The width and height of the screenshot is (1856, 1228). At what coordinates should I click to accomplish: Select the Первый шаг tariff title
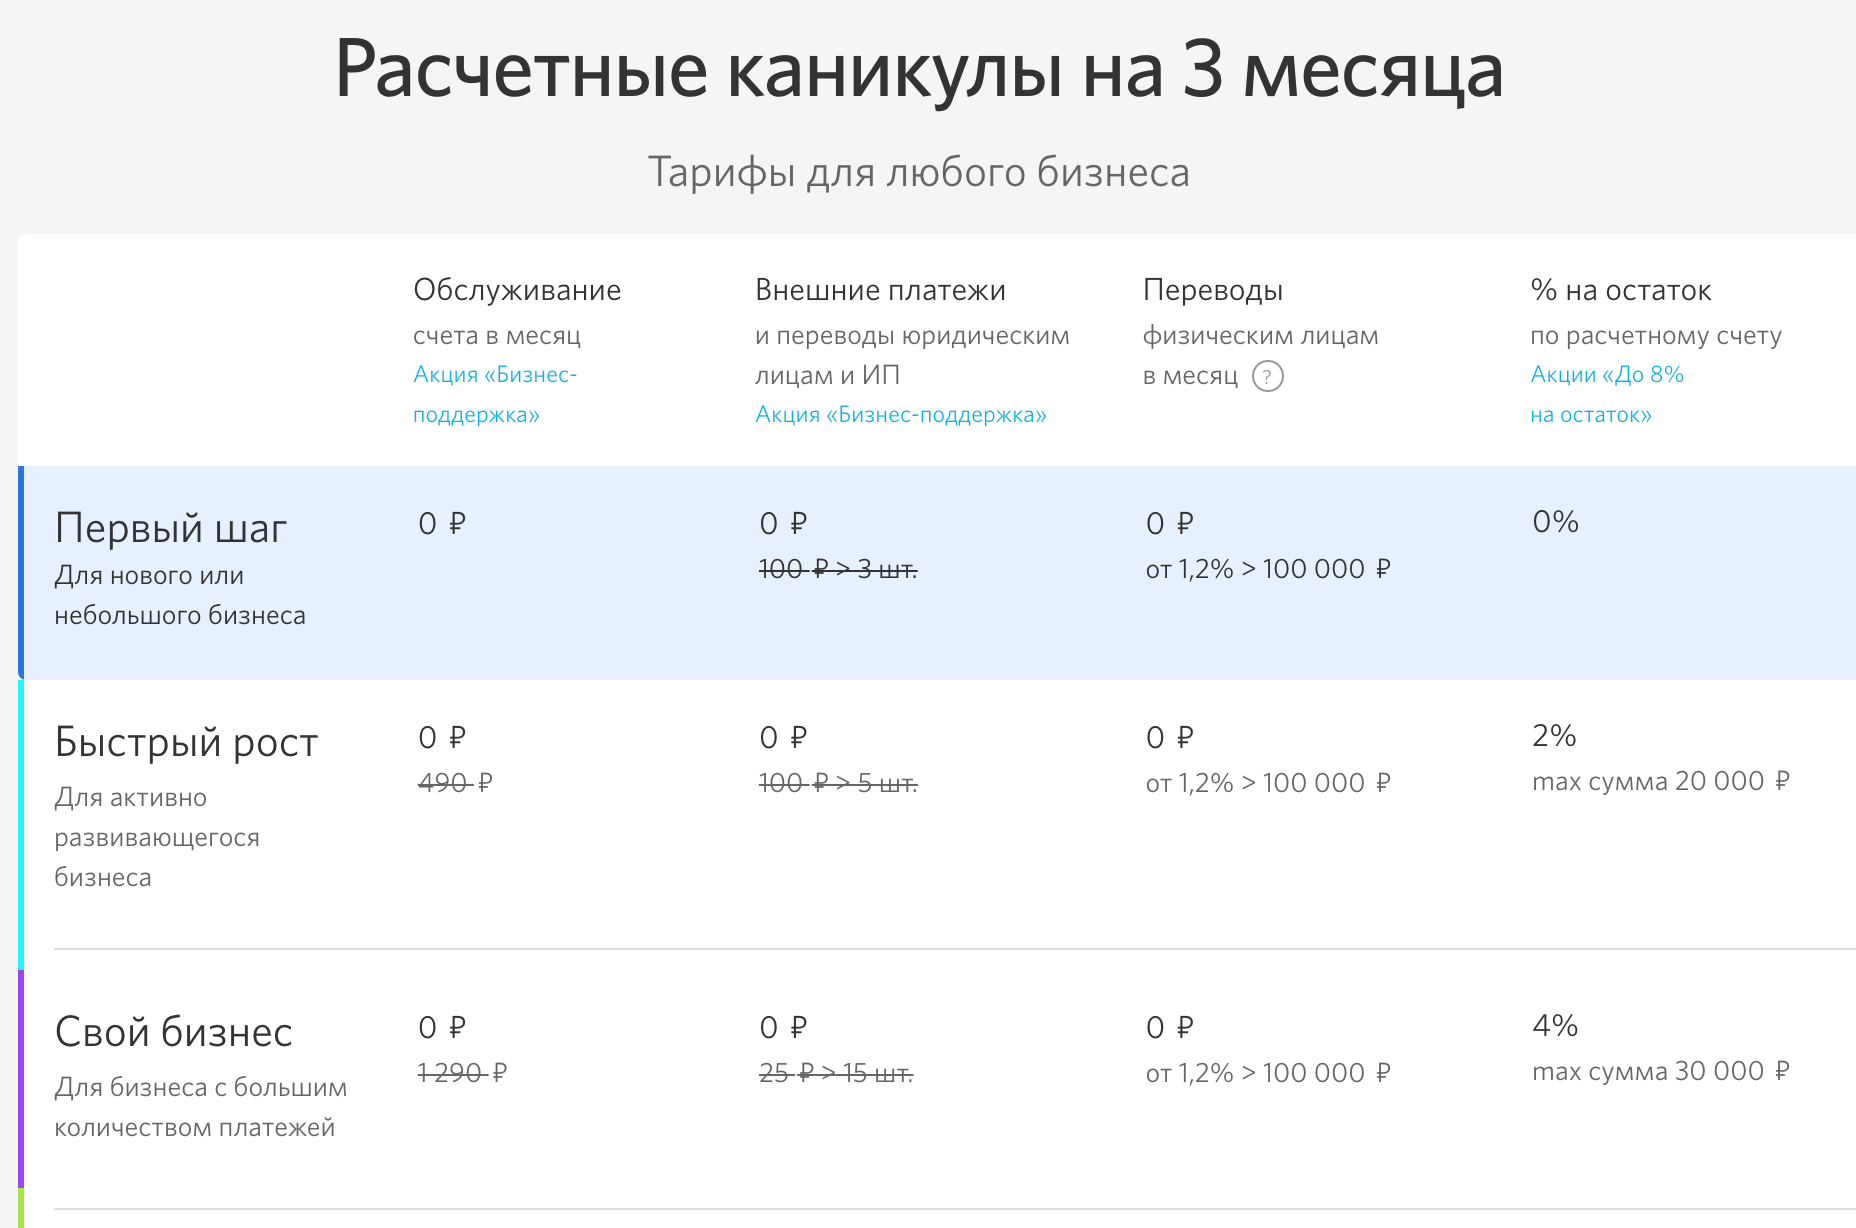[x=171, y=528]
